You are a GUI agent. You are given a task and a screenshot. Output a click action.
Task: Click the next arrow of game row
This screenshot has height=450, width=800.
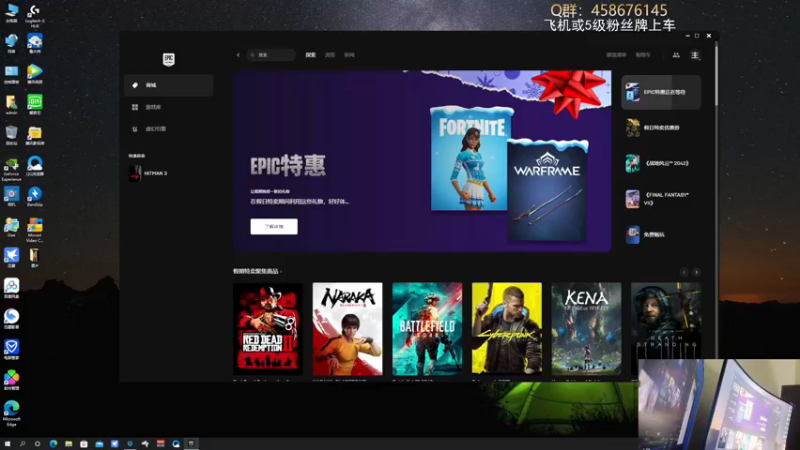tap(696, 272)
